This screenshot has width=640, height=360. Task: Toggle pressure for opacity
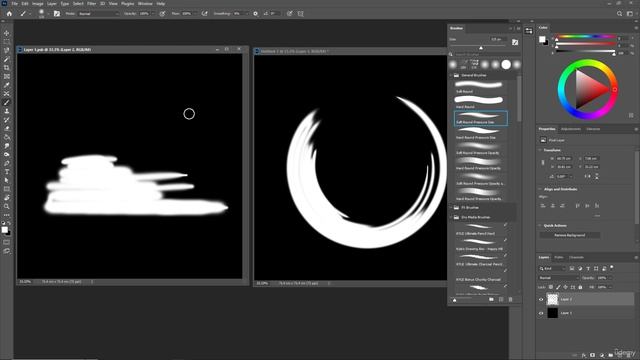coord(162,13)
